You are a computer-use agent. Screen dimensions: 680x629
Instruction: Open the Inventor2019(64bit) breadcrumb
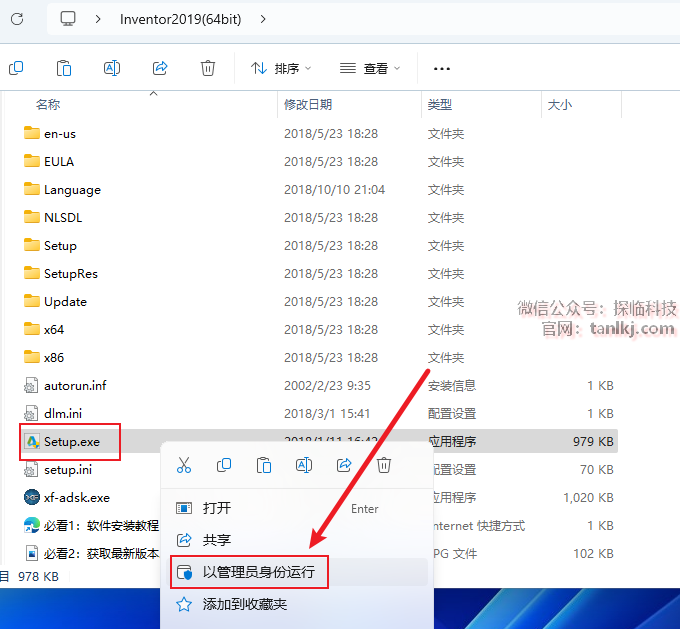(180, 19)
